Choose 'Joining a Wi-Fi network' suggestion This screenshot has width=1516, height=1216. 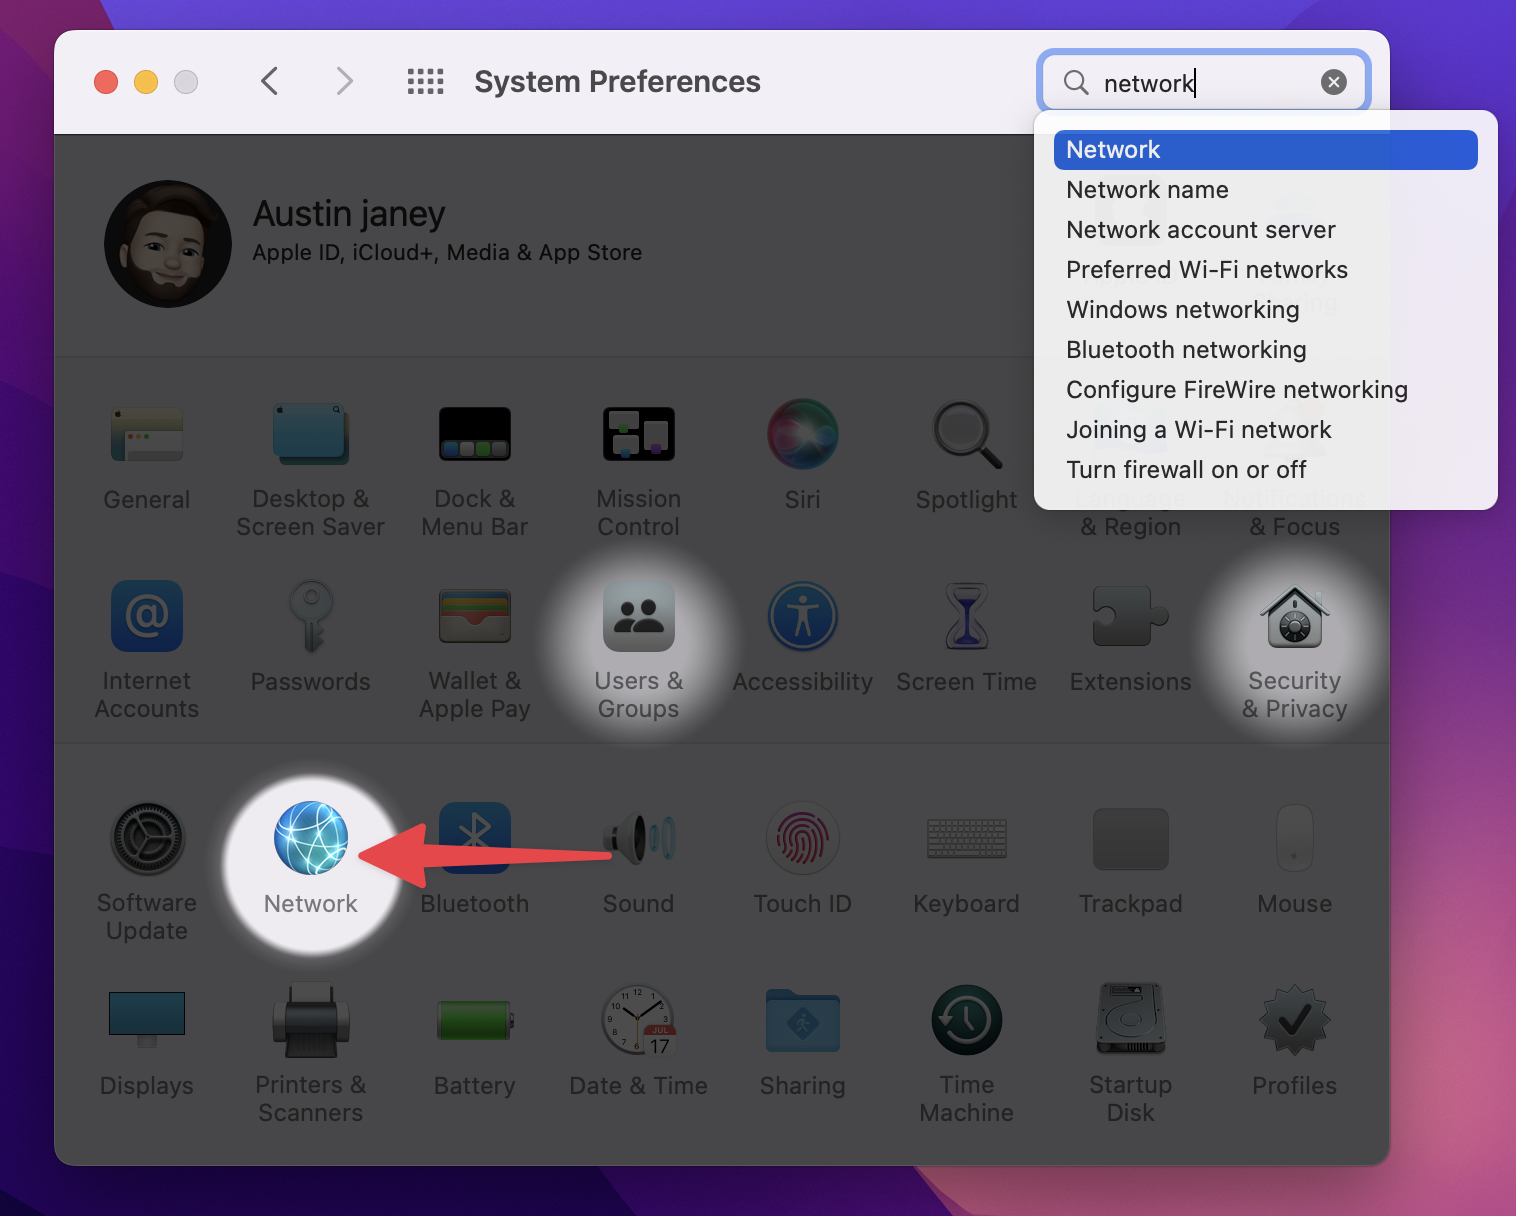[1198, 430]
